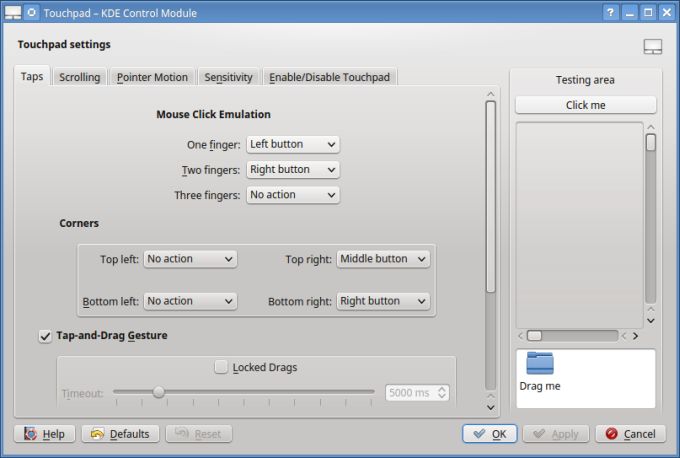
Task: Switch to the Scrolling tab
Action: [x=79, y=77]
